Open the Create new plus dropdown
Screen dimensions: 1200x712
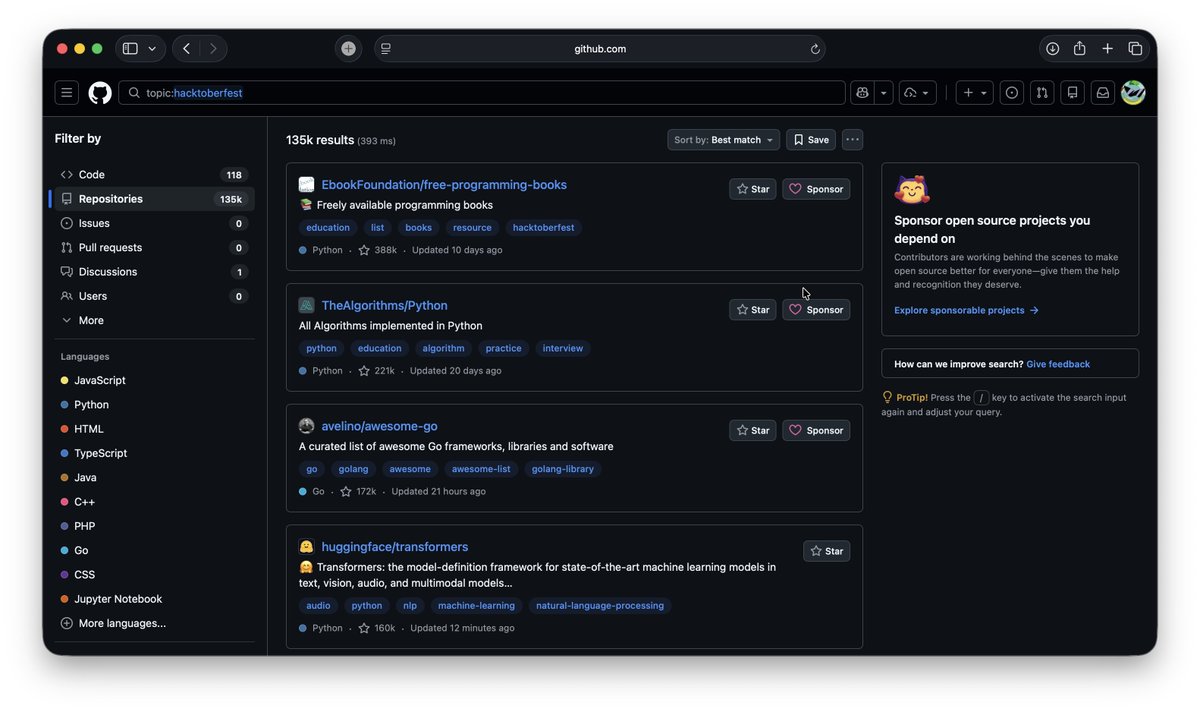975,93
